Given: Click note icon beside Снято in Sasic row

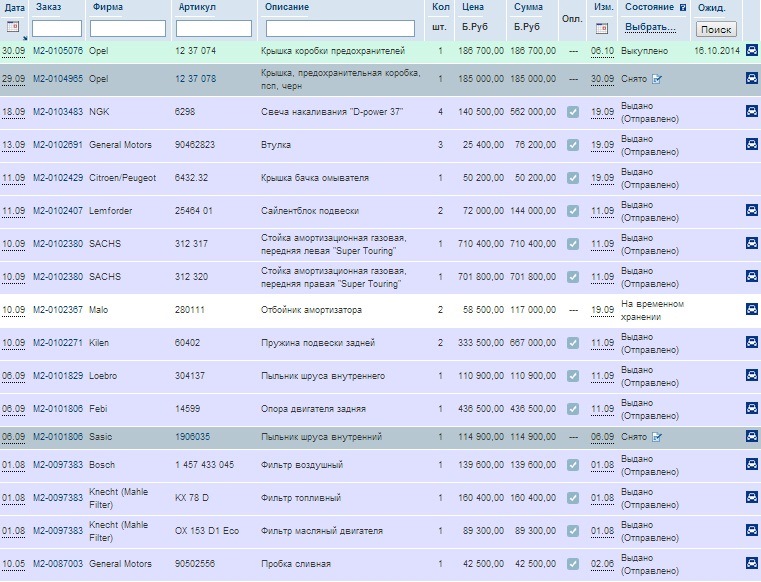Looking at the screenshot, I should coord(657,437).
